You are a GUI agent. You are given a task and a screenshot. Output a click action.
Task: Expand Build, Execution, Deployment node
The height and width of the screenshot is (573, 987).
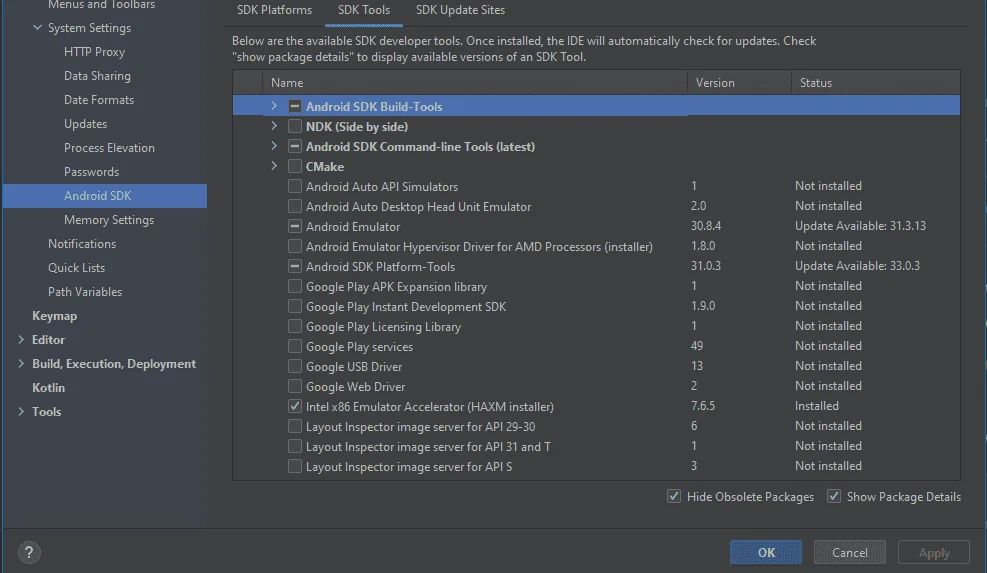click(x=21, y=363)
